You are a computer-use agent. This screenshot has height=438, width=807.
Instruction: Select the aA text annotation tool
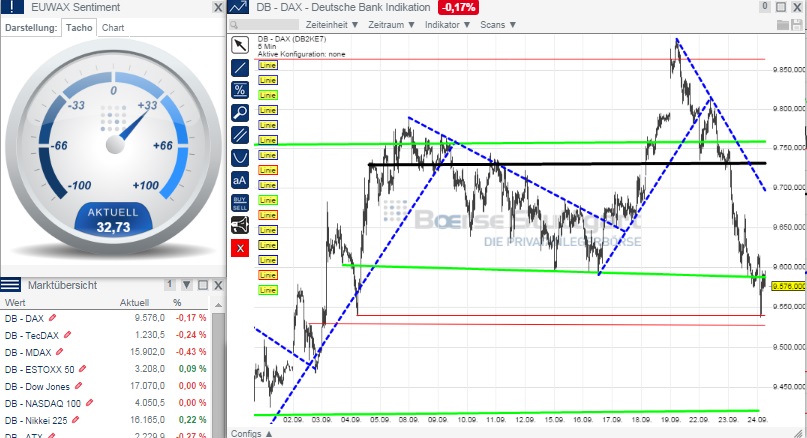(x=240, y=180)
